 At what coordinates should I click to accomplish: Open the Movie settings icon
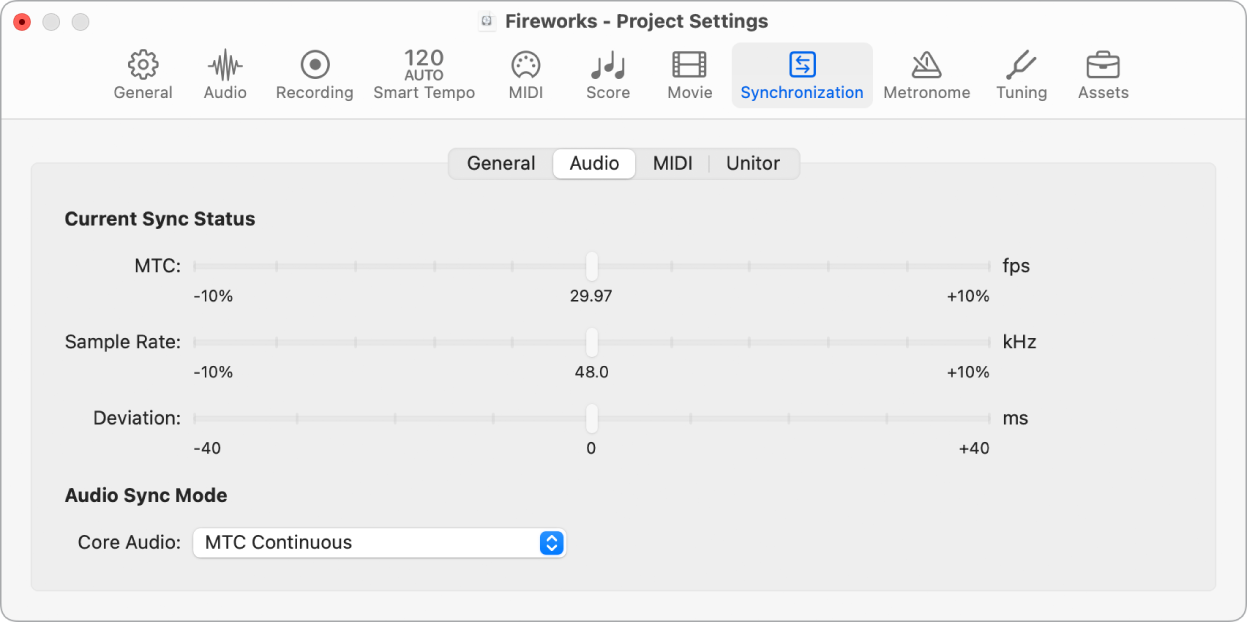pyautogui.click(x=689, y=75)
